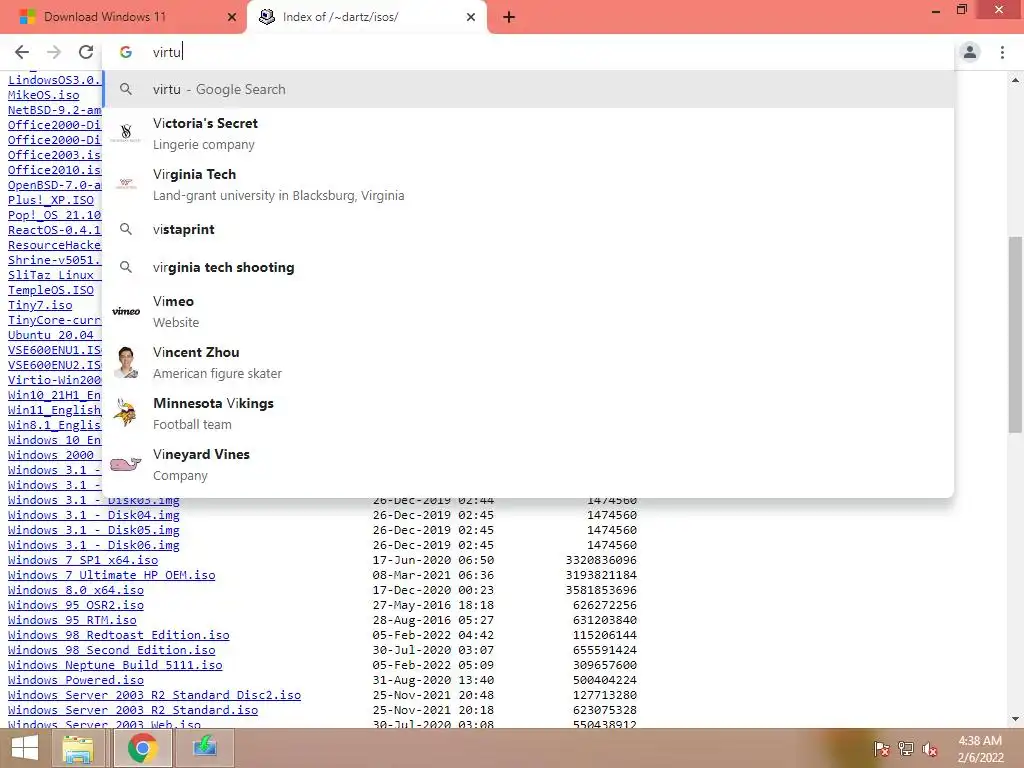Viewport: 1024px width, 768px height.
Task: Click the Vineyard Vines whale icon
Action: tap(125, 464)
